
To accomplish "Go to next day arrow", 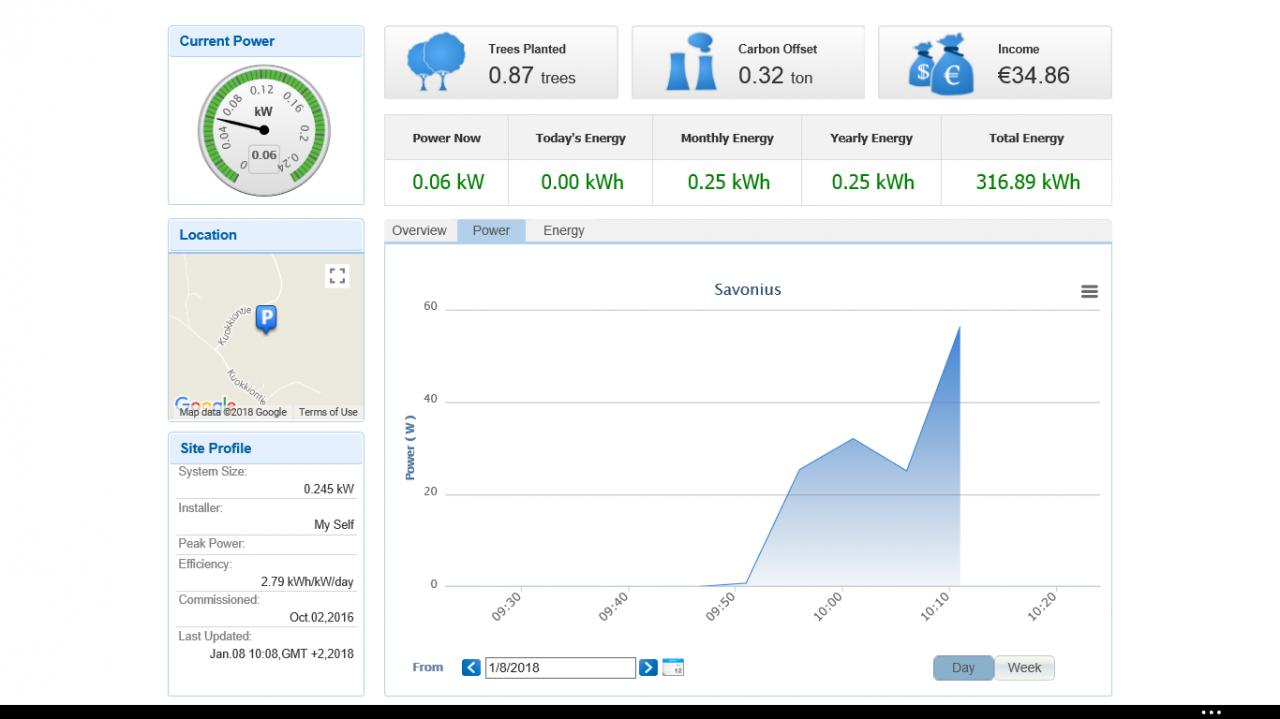I will (x=648, y=667).
